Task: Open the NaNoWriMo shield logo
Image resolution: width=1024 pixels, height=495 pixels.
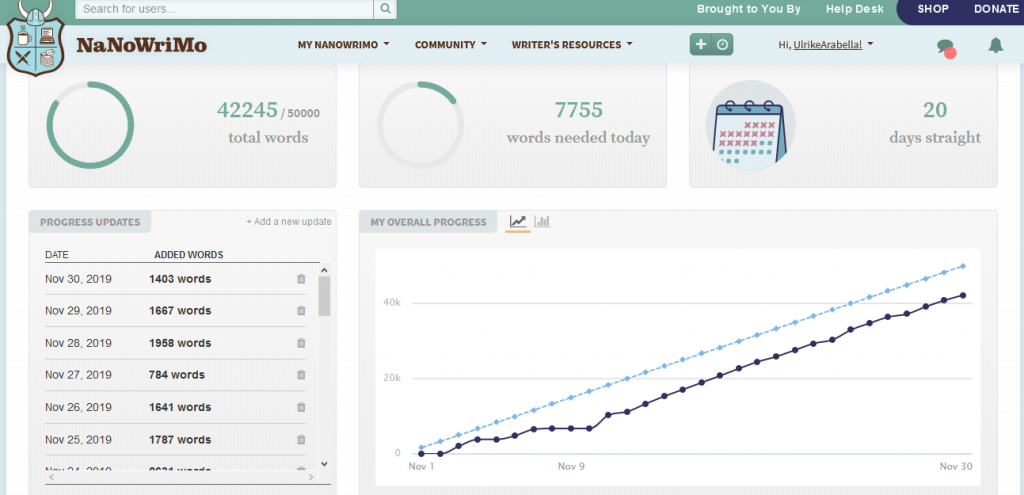Action: pos(36,39)
